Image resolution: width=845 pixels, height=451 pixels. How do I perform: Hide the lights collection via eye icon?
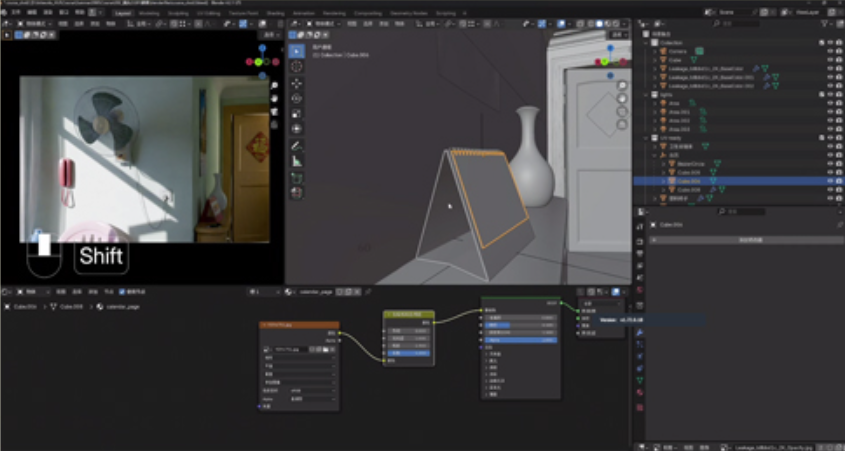click(x=830, y=94)
